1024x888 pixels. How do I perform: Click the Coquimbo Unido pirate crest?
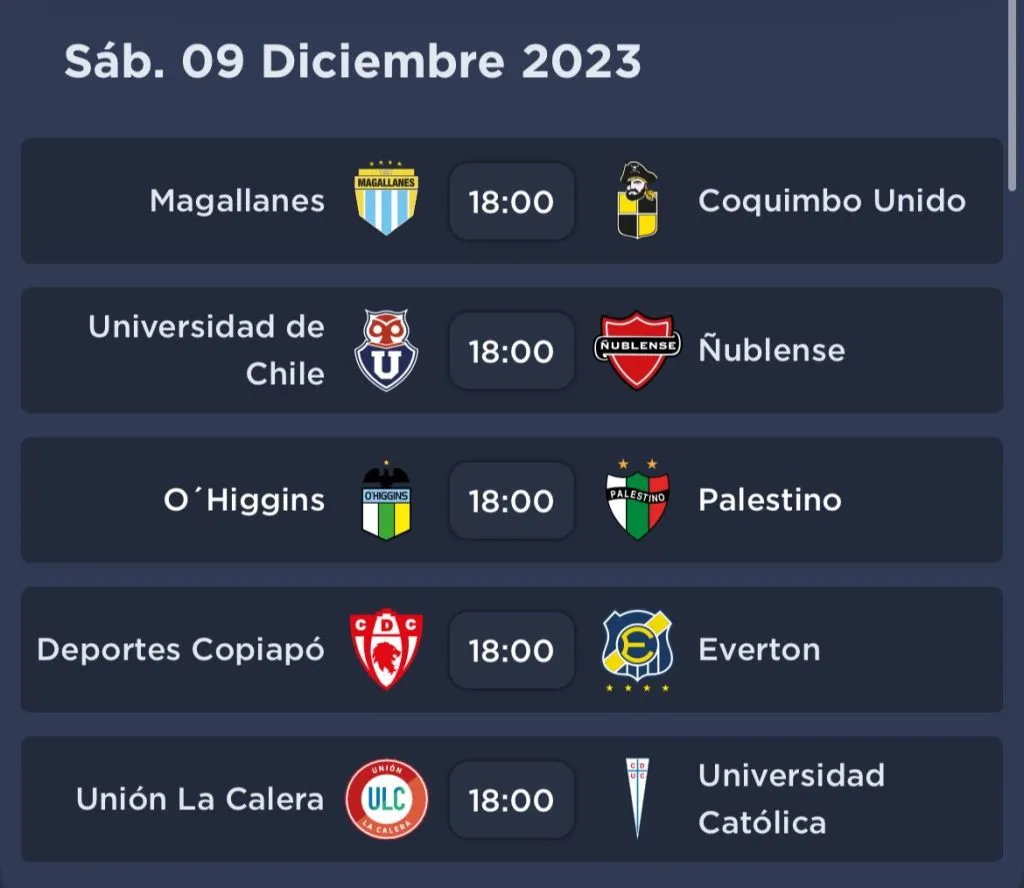pyautogui.click(x=638, y=200)
